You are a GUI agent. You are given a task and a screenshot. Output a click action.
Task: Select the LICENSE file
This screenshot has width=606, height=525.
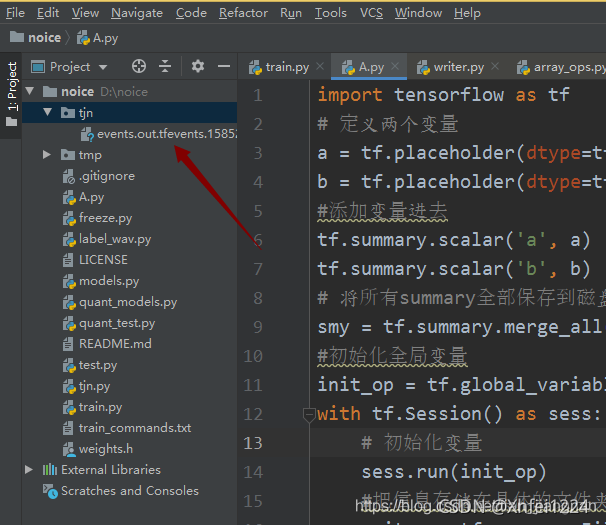(95, 260)
